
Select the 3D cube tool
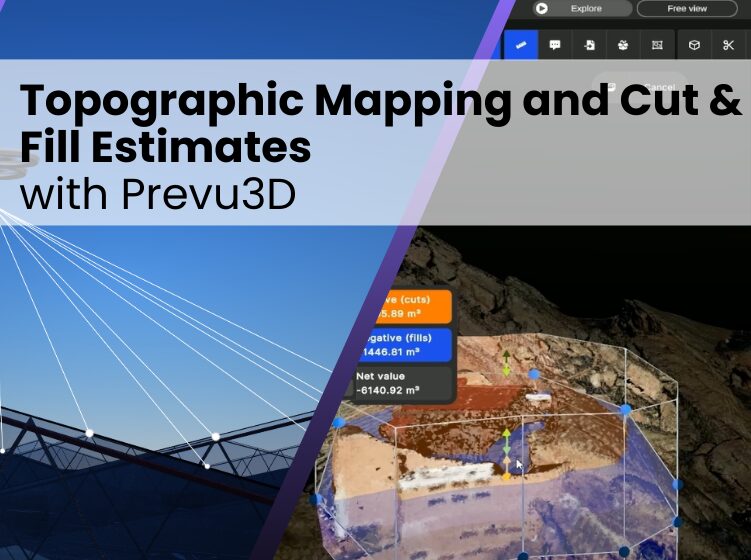(694, 45)
